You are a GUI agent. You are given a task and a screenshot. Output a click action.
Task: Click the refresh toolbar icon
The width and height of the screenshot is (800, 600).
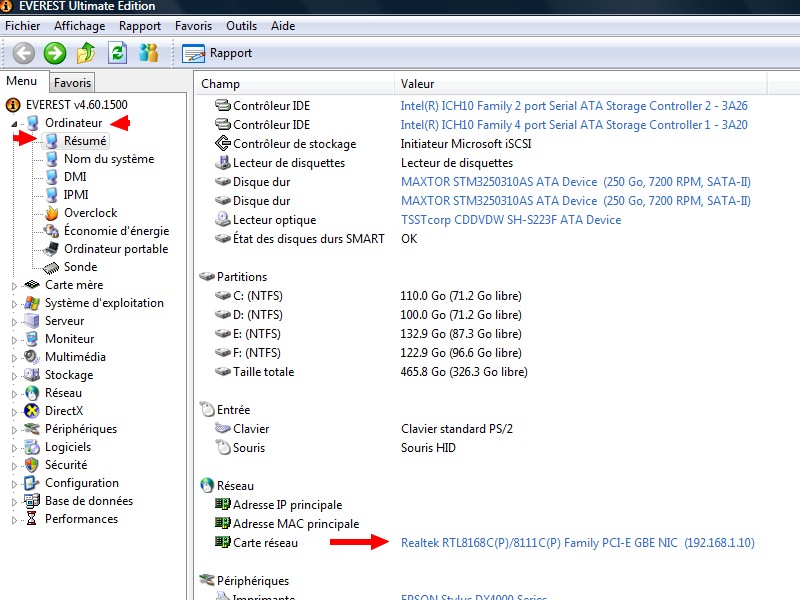(x=118, y=53)
